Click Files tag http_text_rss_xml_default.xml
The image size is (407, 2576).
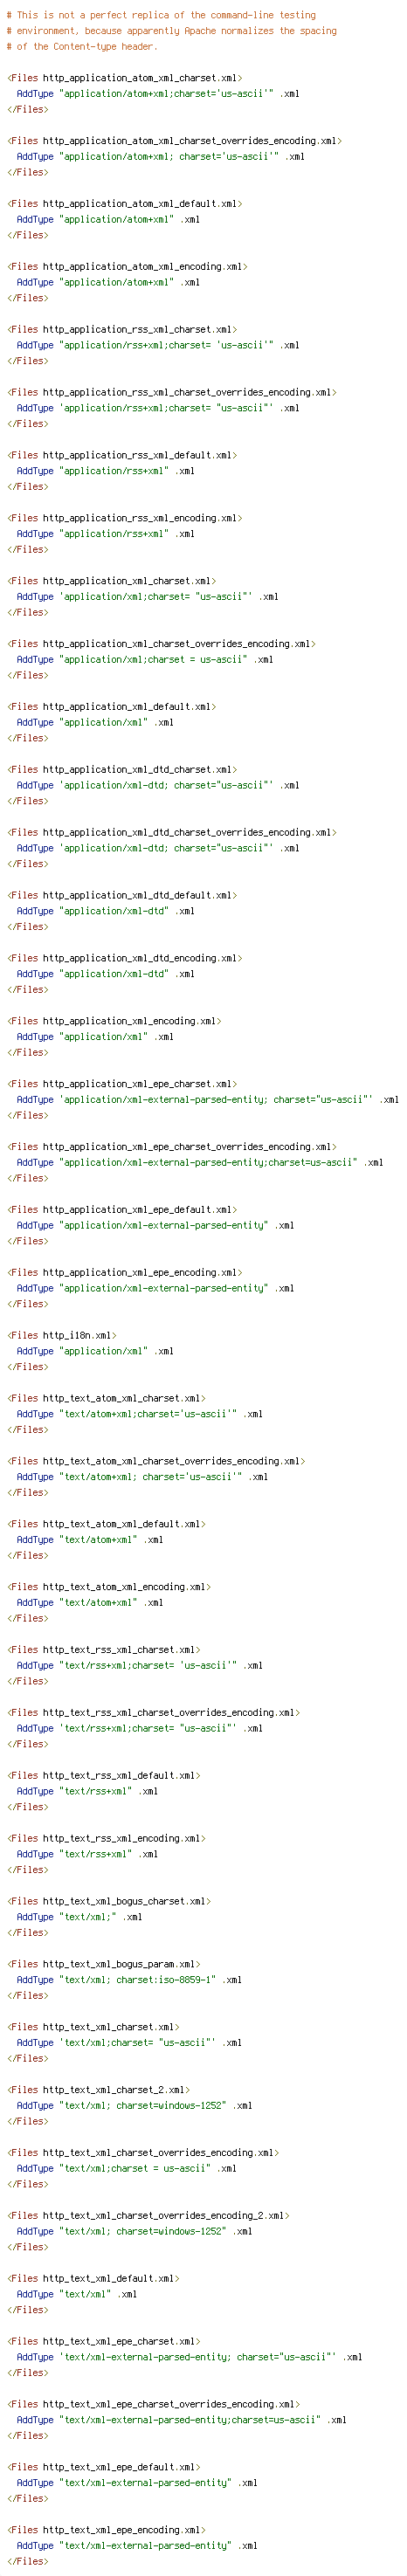click(x=103, y=1776)
